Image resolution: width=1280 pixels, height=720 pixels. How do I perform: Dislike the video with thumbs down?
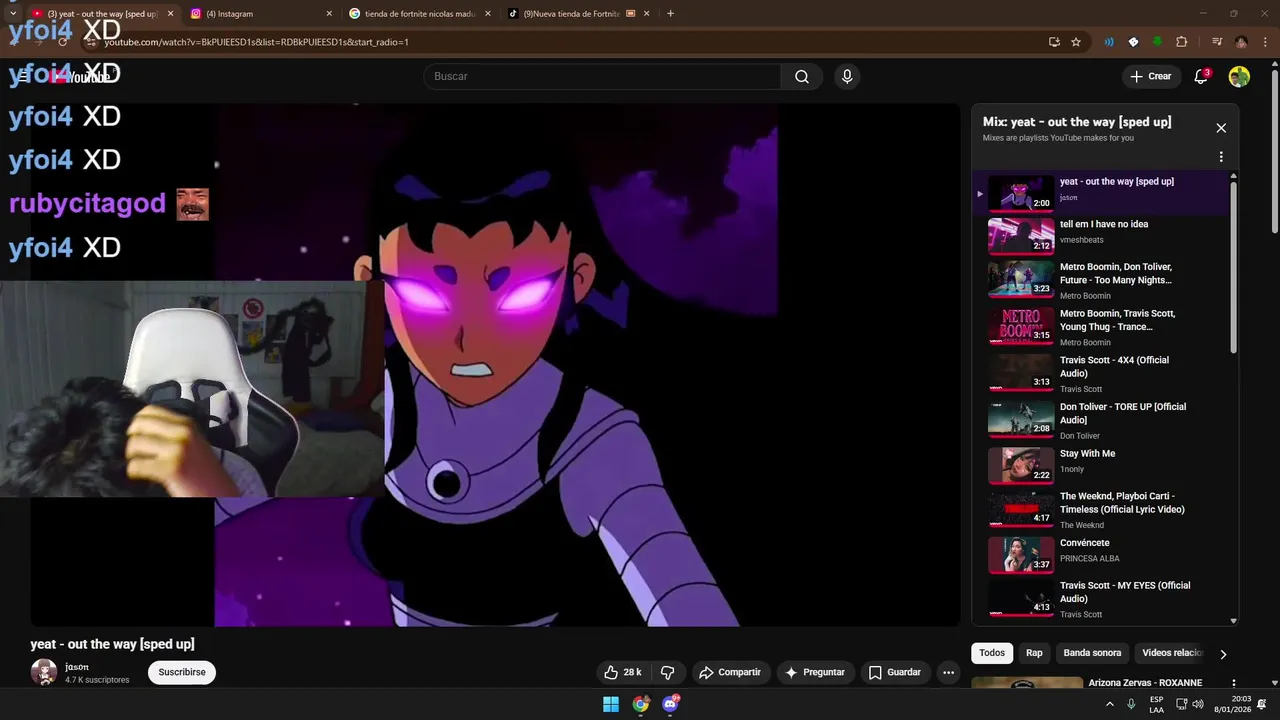tap(668, 672)
